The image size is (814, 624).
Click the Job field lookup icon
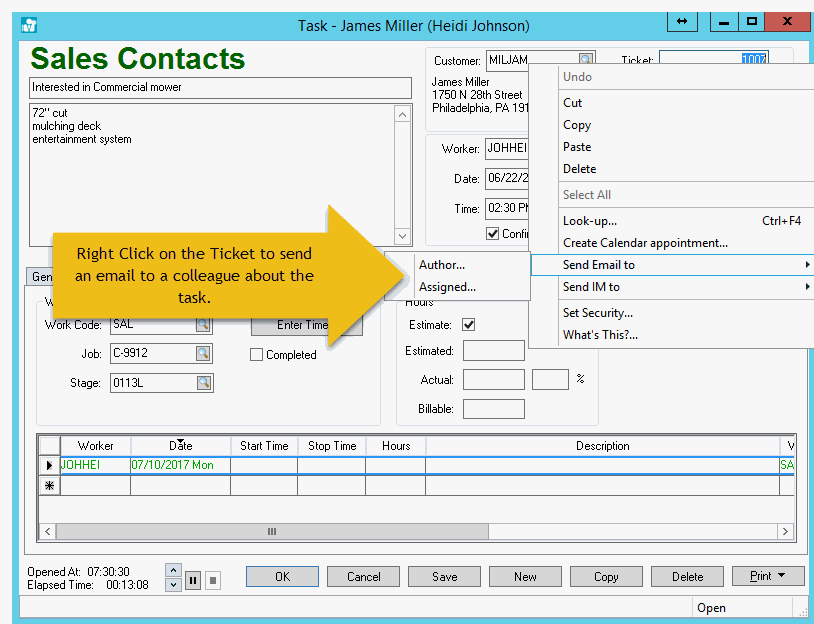(203, 353)
